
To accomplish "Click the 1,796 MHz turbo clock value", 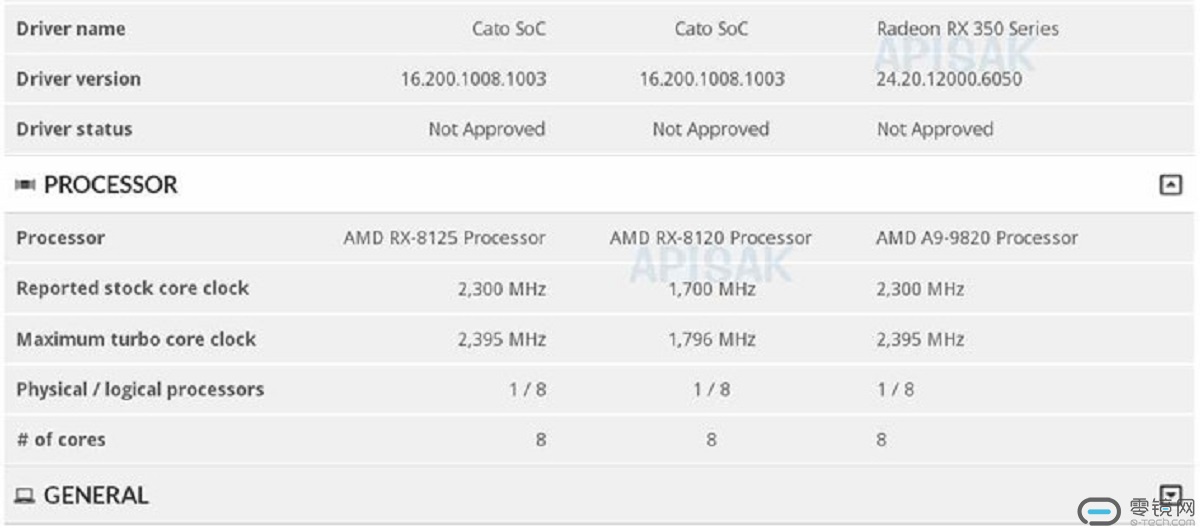I will (711, 339).
